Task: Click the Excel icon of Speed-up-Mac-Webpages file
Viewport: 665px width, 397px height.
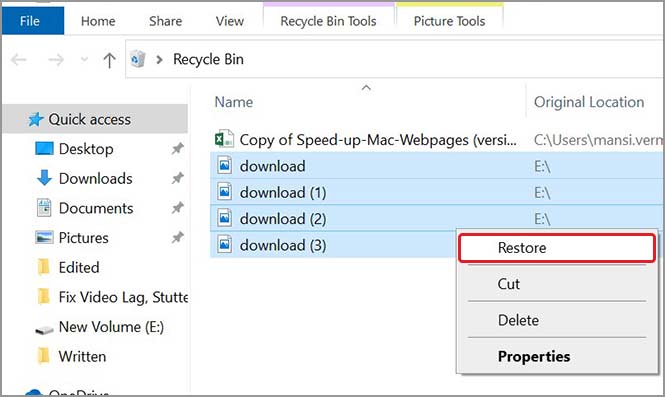Action: pos(224,139)
